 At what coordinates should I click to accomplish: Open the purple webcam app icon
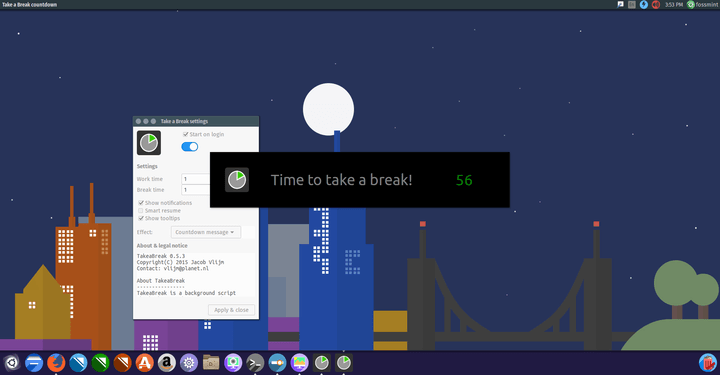point(233,363)
